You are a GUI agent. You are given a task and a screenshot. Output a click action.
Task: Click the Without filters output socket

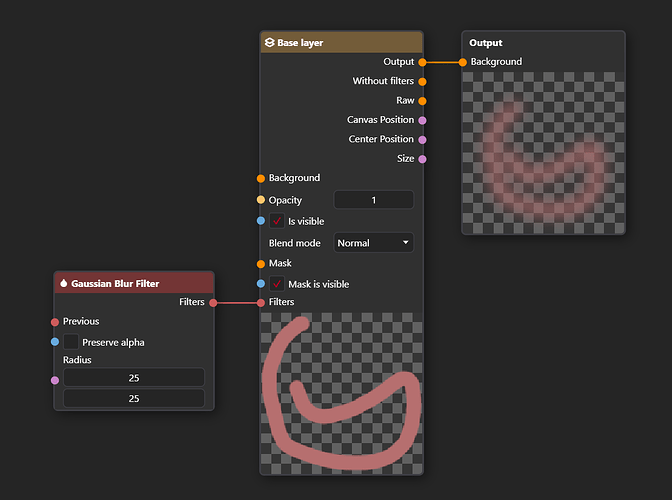pyautogui.click(x=423, y=81)
